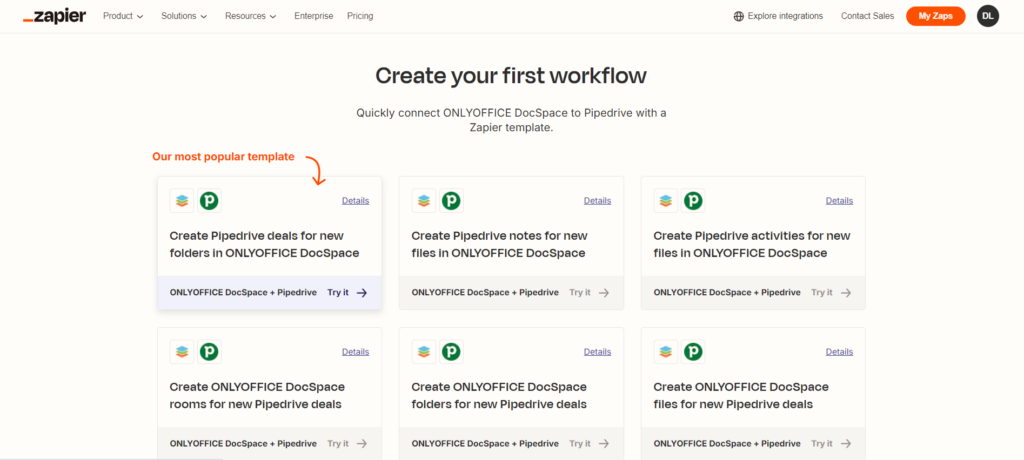Click title 'Create ONLYOFFICE DocSpace folders for new Pipedrive deals'

point(500,395)
